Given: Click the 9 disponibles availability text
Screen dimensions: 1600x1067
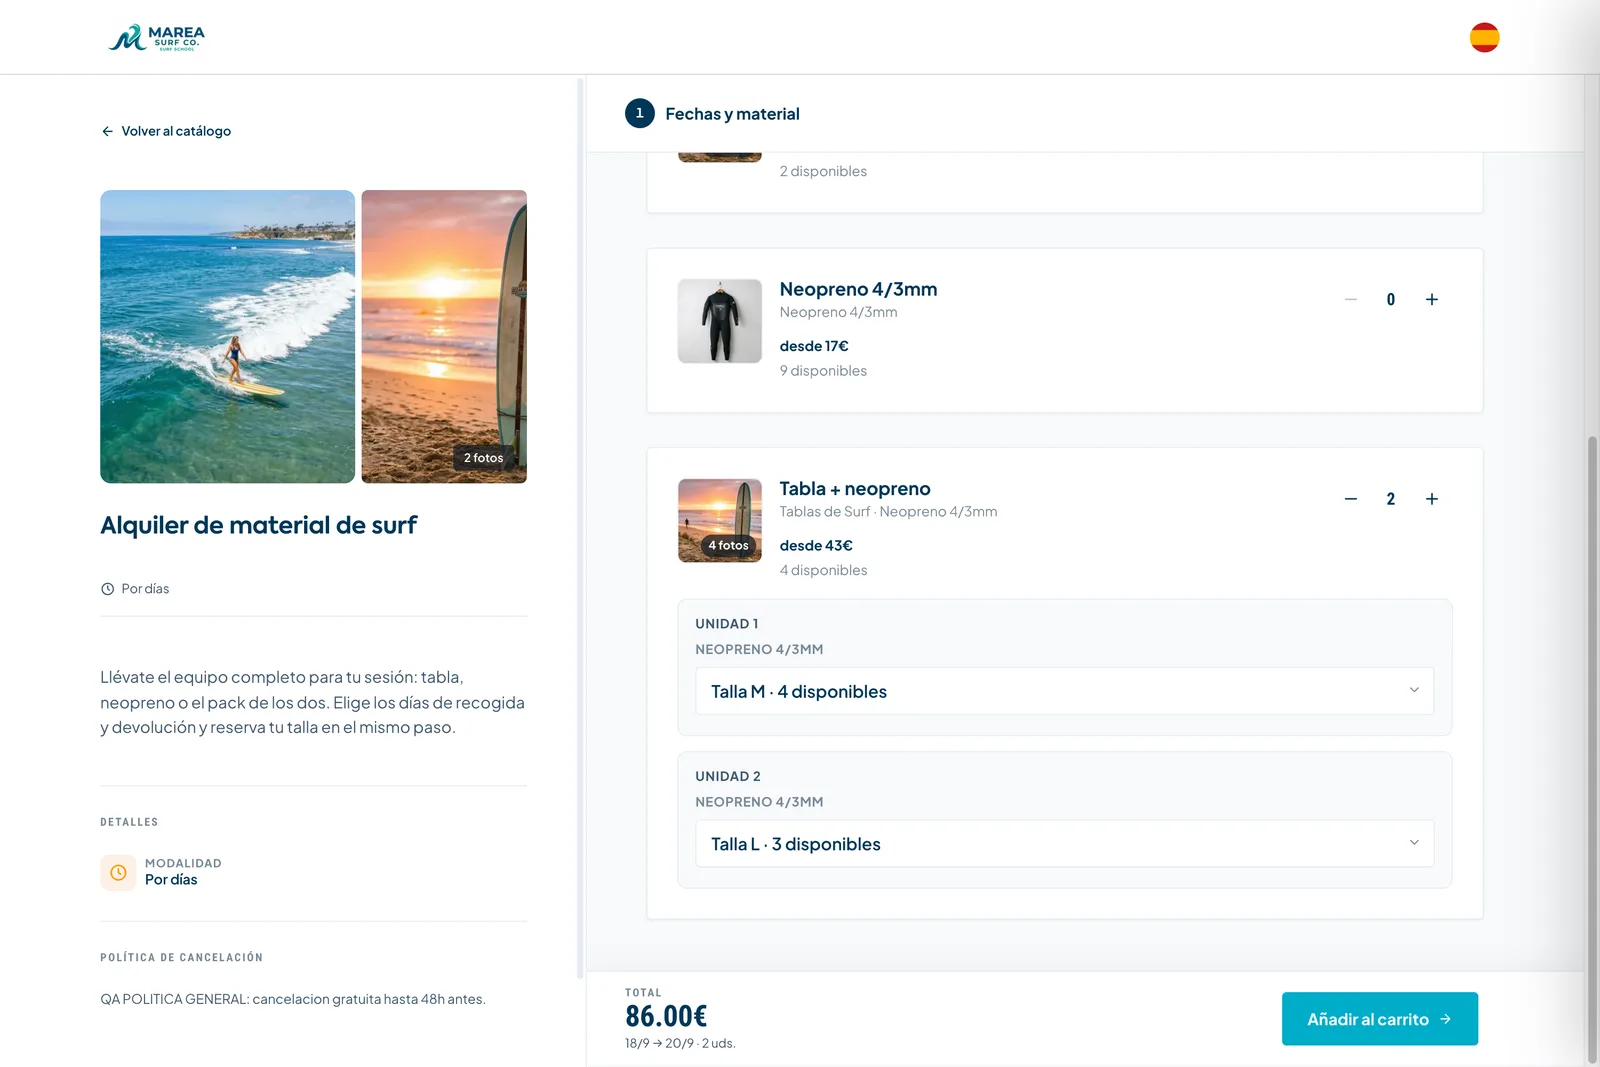Looking at the screenshot, I should point(823,371).
